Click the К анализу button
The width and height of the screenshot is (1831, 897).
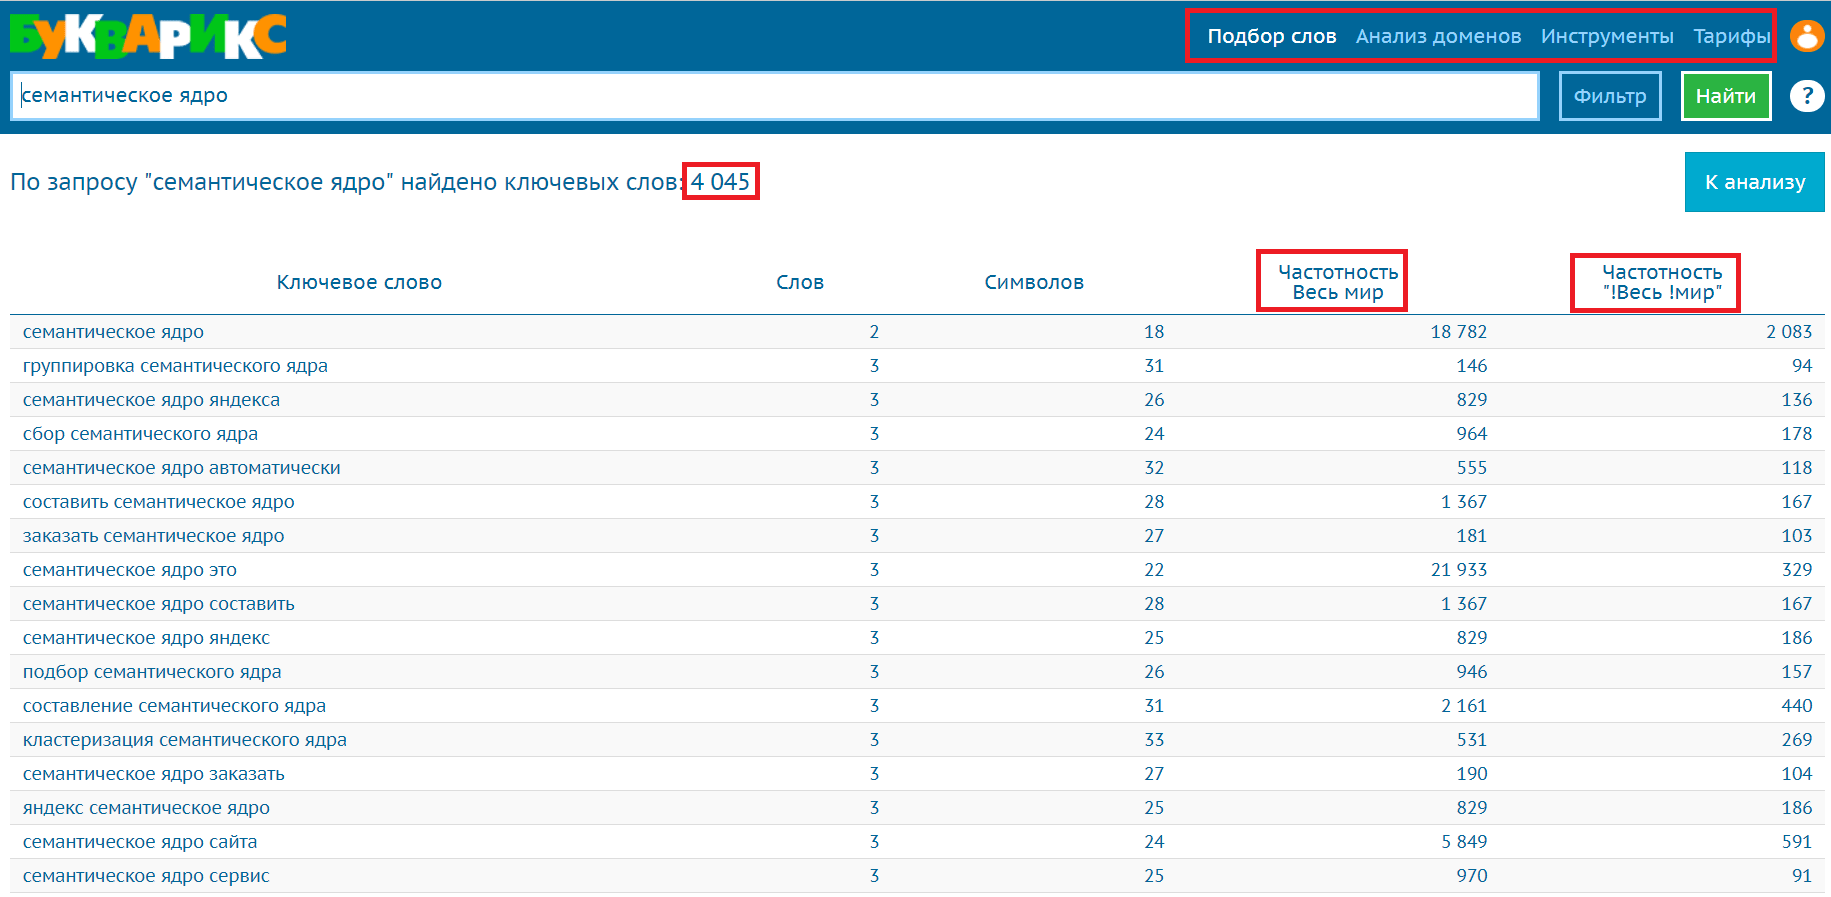click(x=1755, y=182)
